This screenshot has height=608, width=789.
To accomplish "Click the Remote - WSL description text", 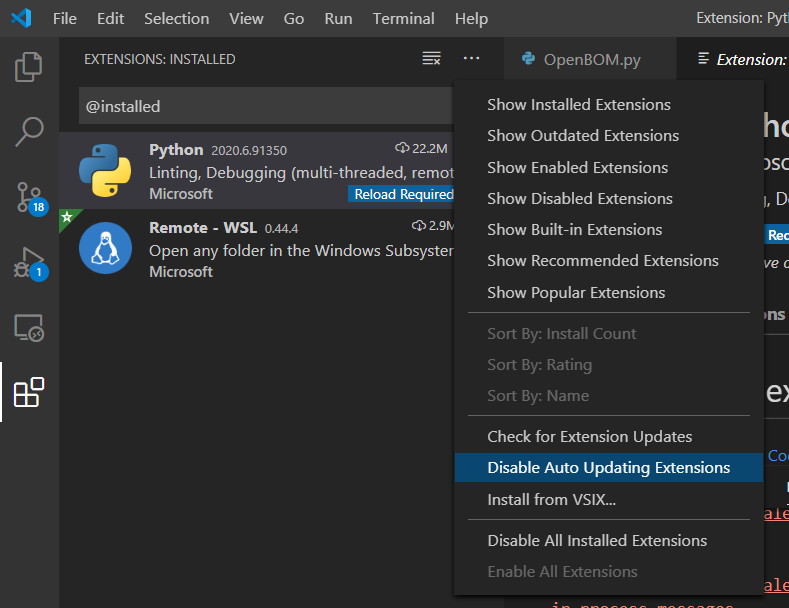I will (301, 251).
